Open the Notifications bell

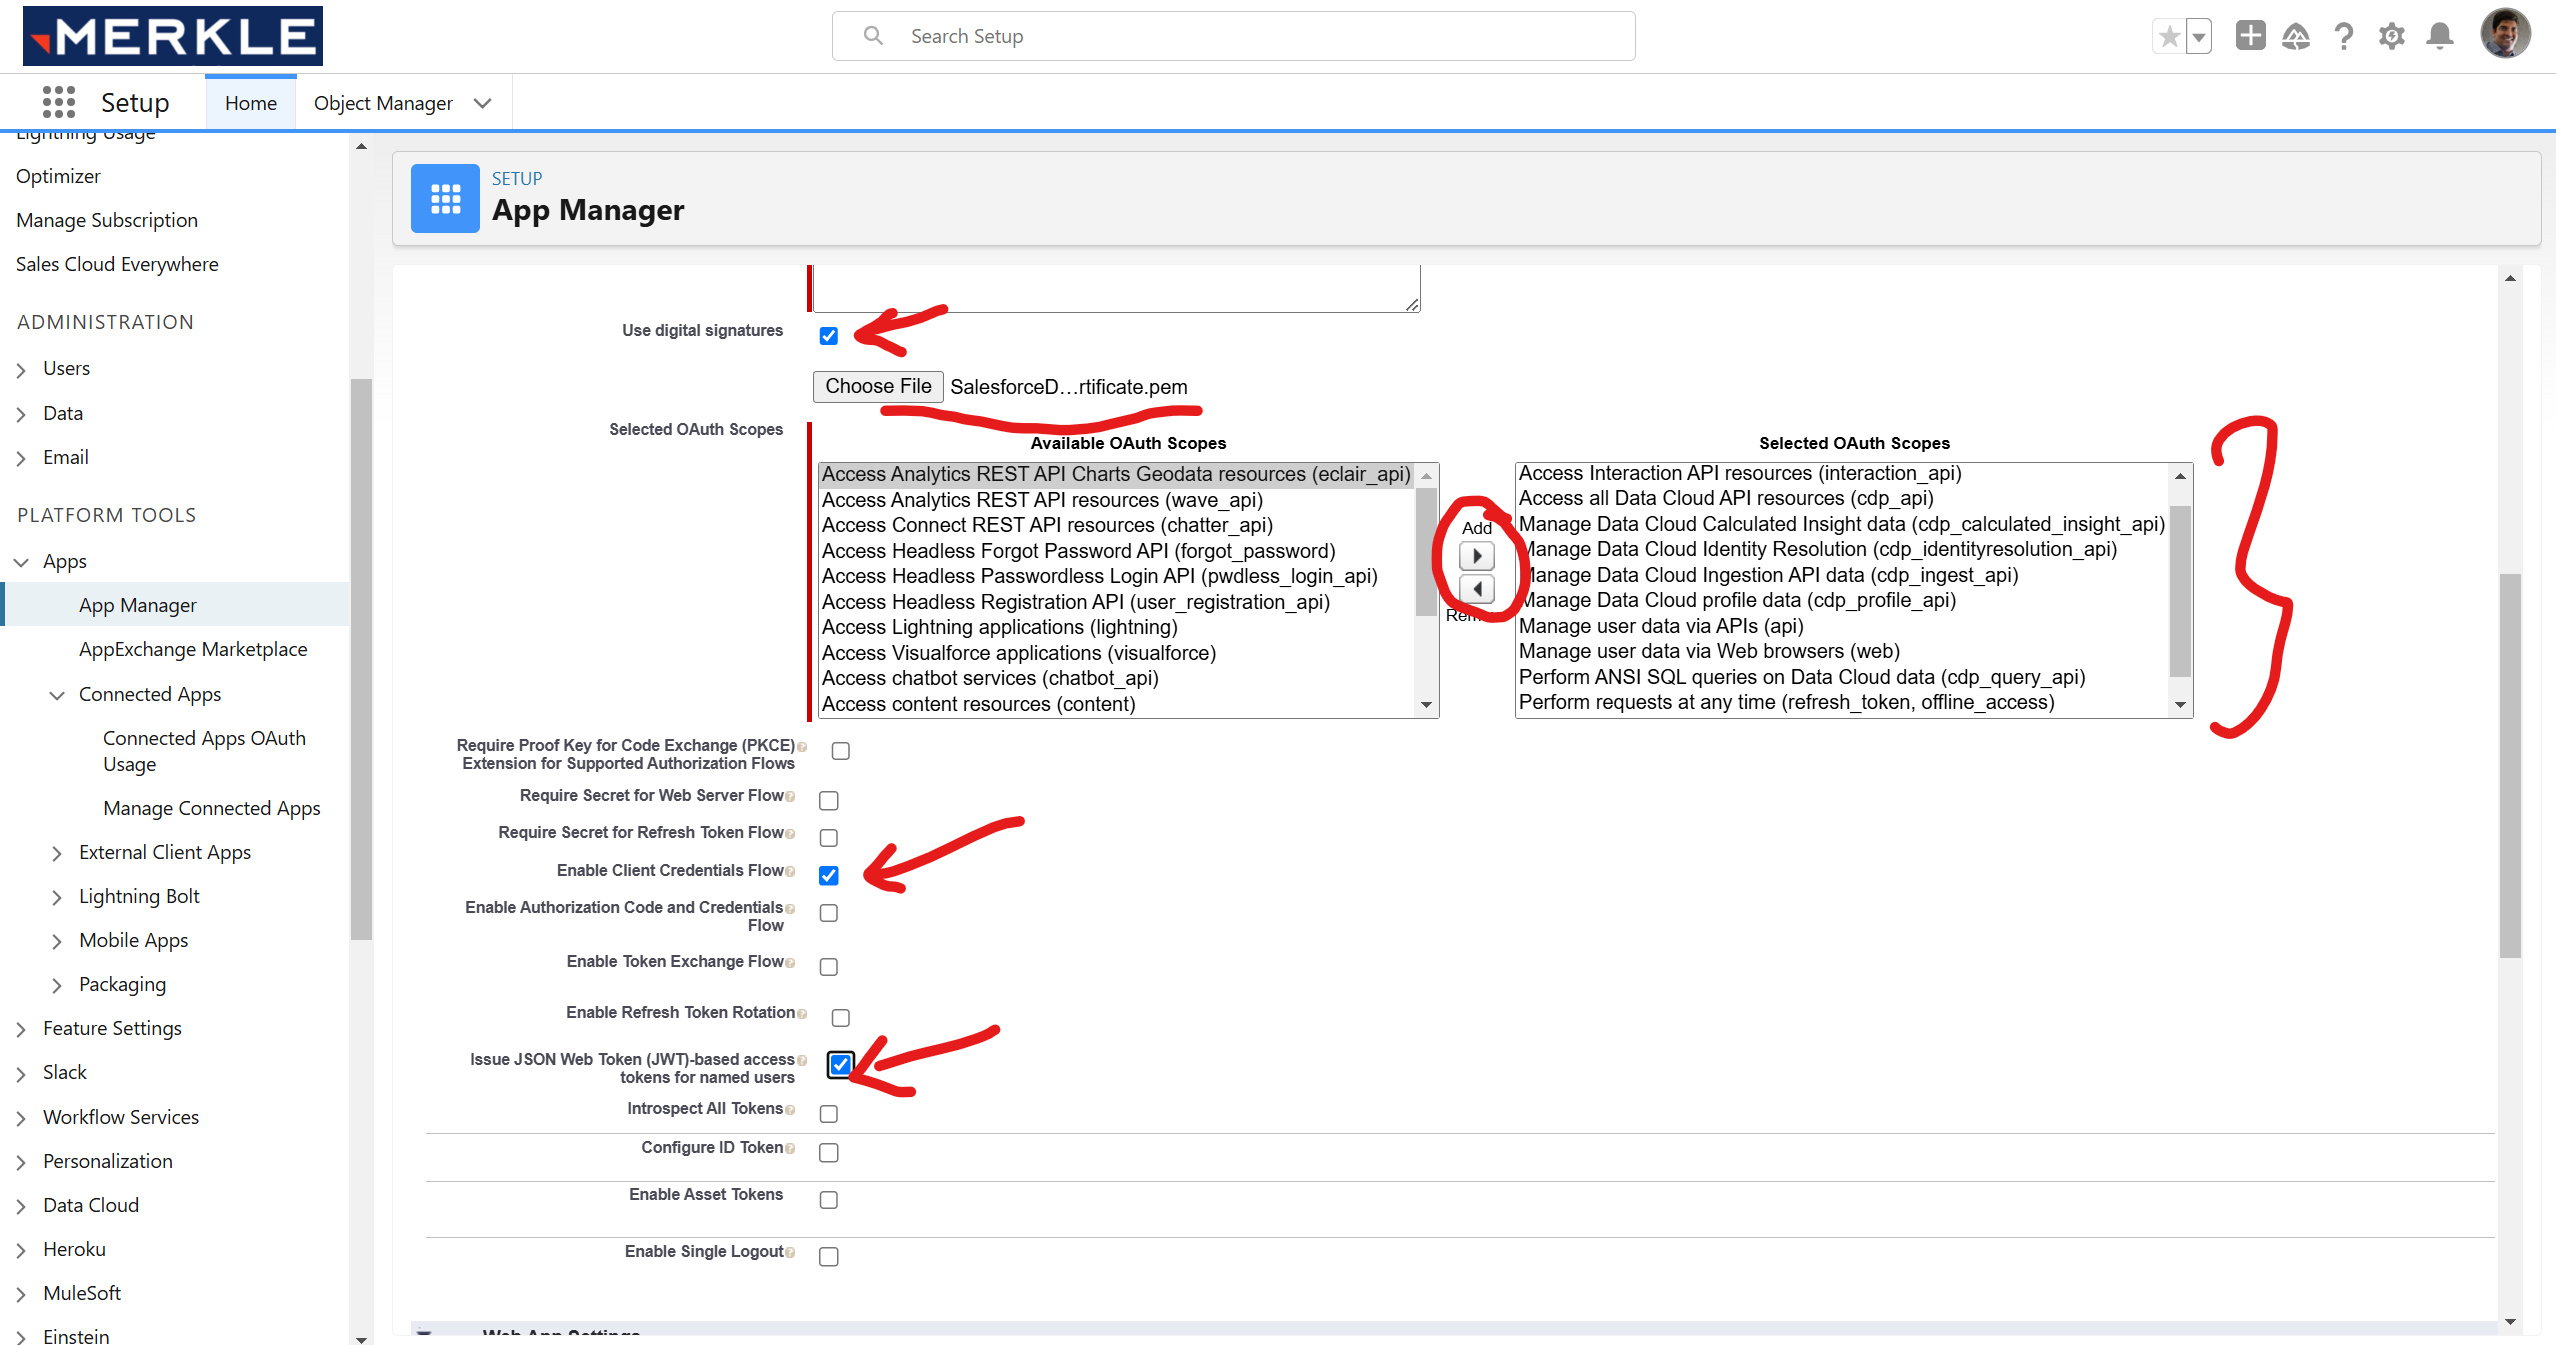click(2440, 37)
